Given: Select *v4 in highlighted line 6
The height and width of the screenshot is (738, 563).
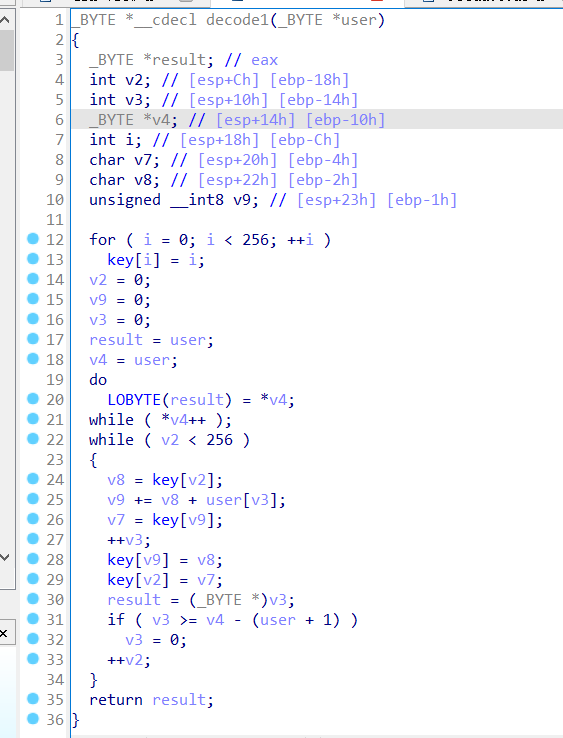Looking at the screenshot, I should [x=157, y=120].
